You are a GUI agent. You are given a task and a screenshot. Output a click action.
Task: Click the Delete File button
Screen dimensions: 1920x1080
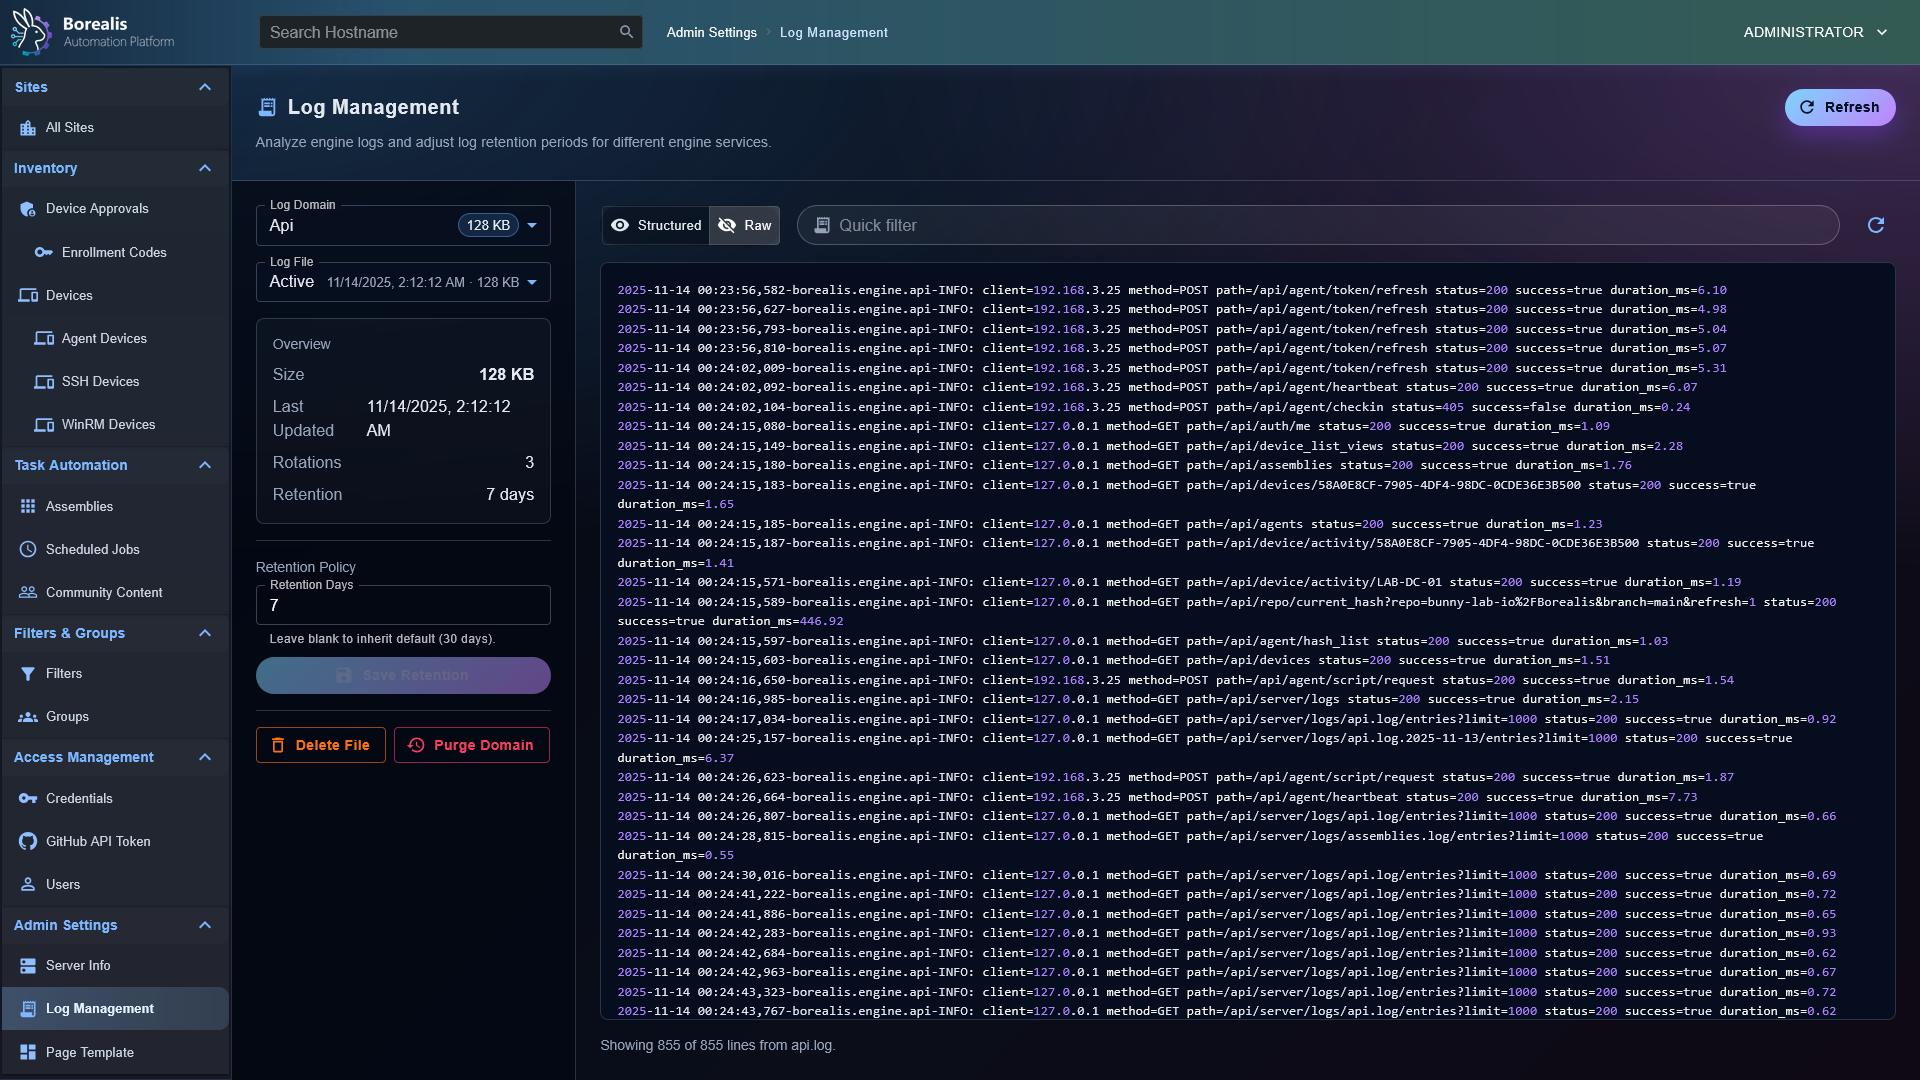(320, 745)
